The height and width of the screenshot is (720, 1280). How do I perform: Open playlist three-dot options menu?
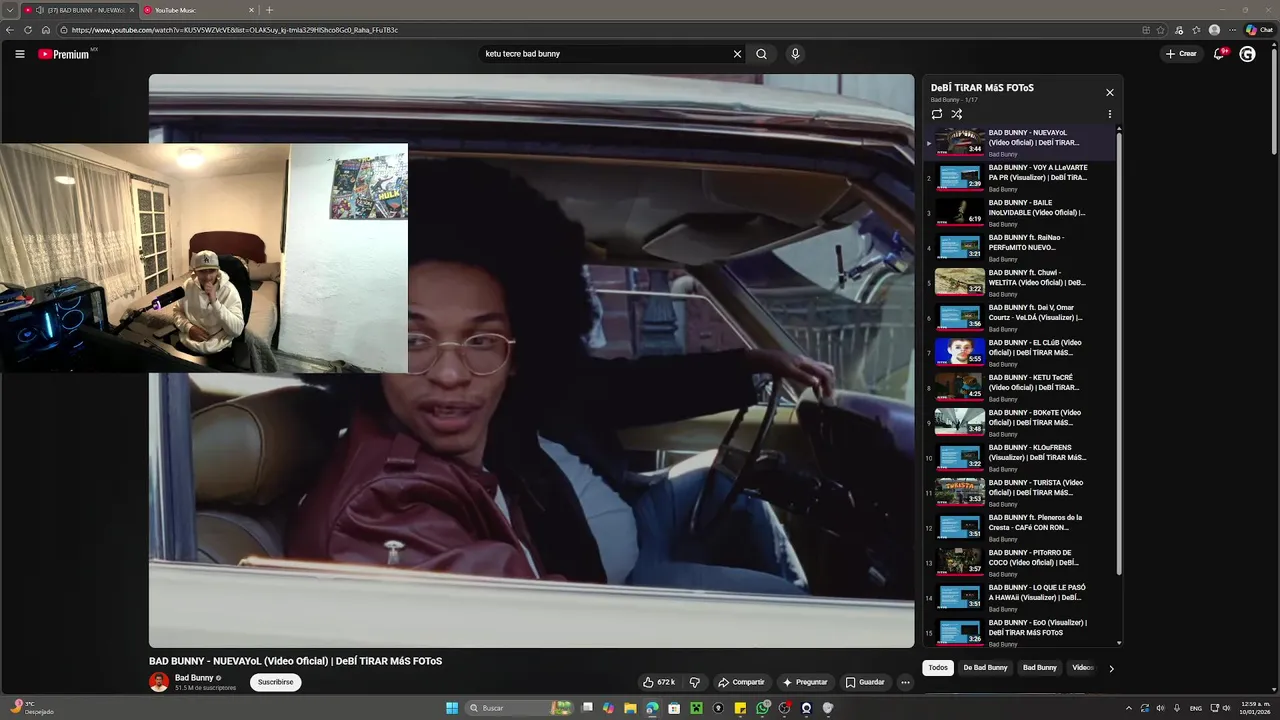[x=1109, y=114]
